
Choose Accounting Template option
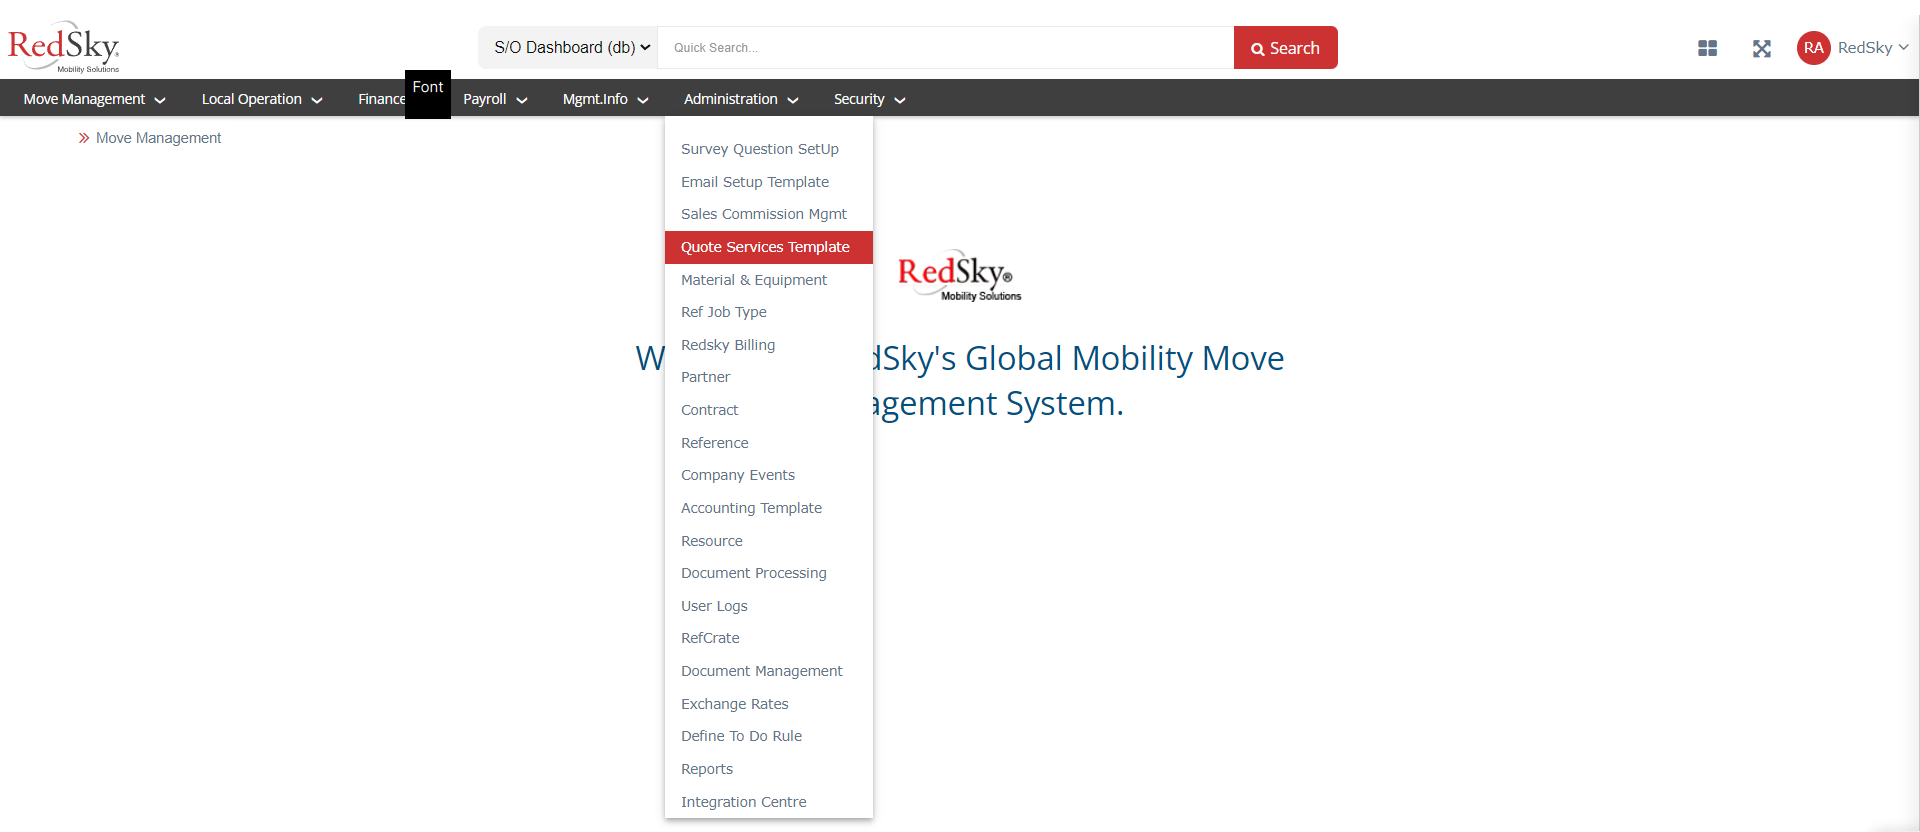[768, 508]
